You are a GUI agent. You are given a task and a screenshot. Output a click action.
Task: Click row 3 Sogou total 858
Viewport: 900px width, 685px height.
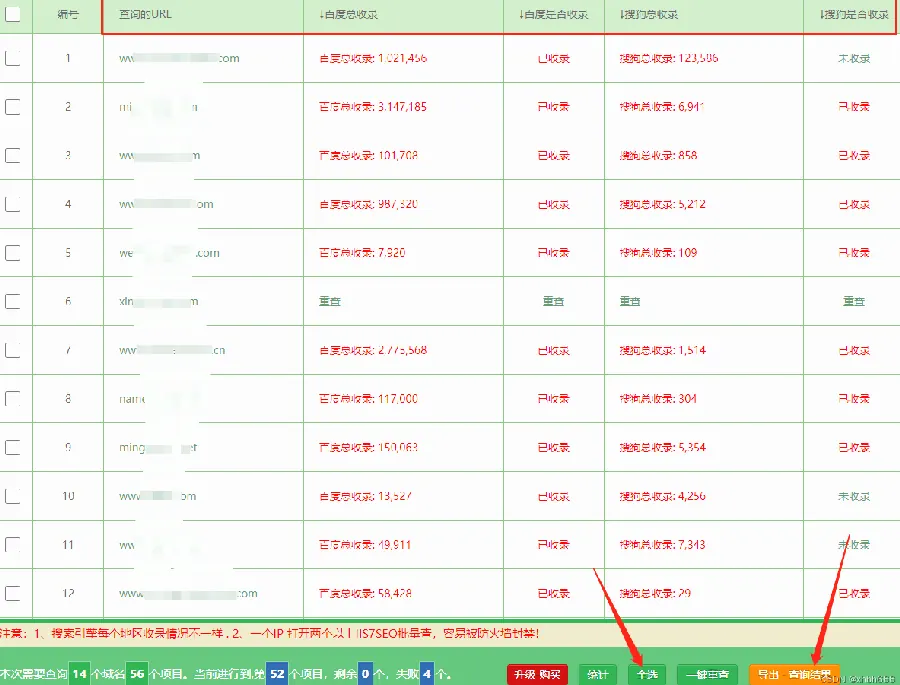(658, 156)
